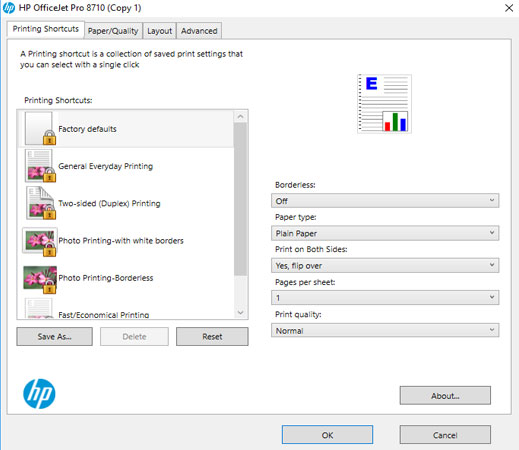Click the shortcuts list scrollbar thumb
The width and height of the screenshot is (519, 450).
[x=241, y=199]
